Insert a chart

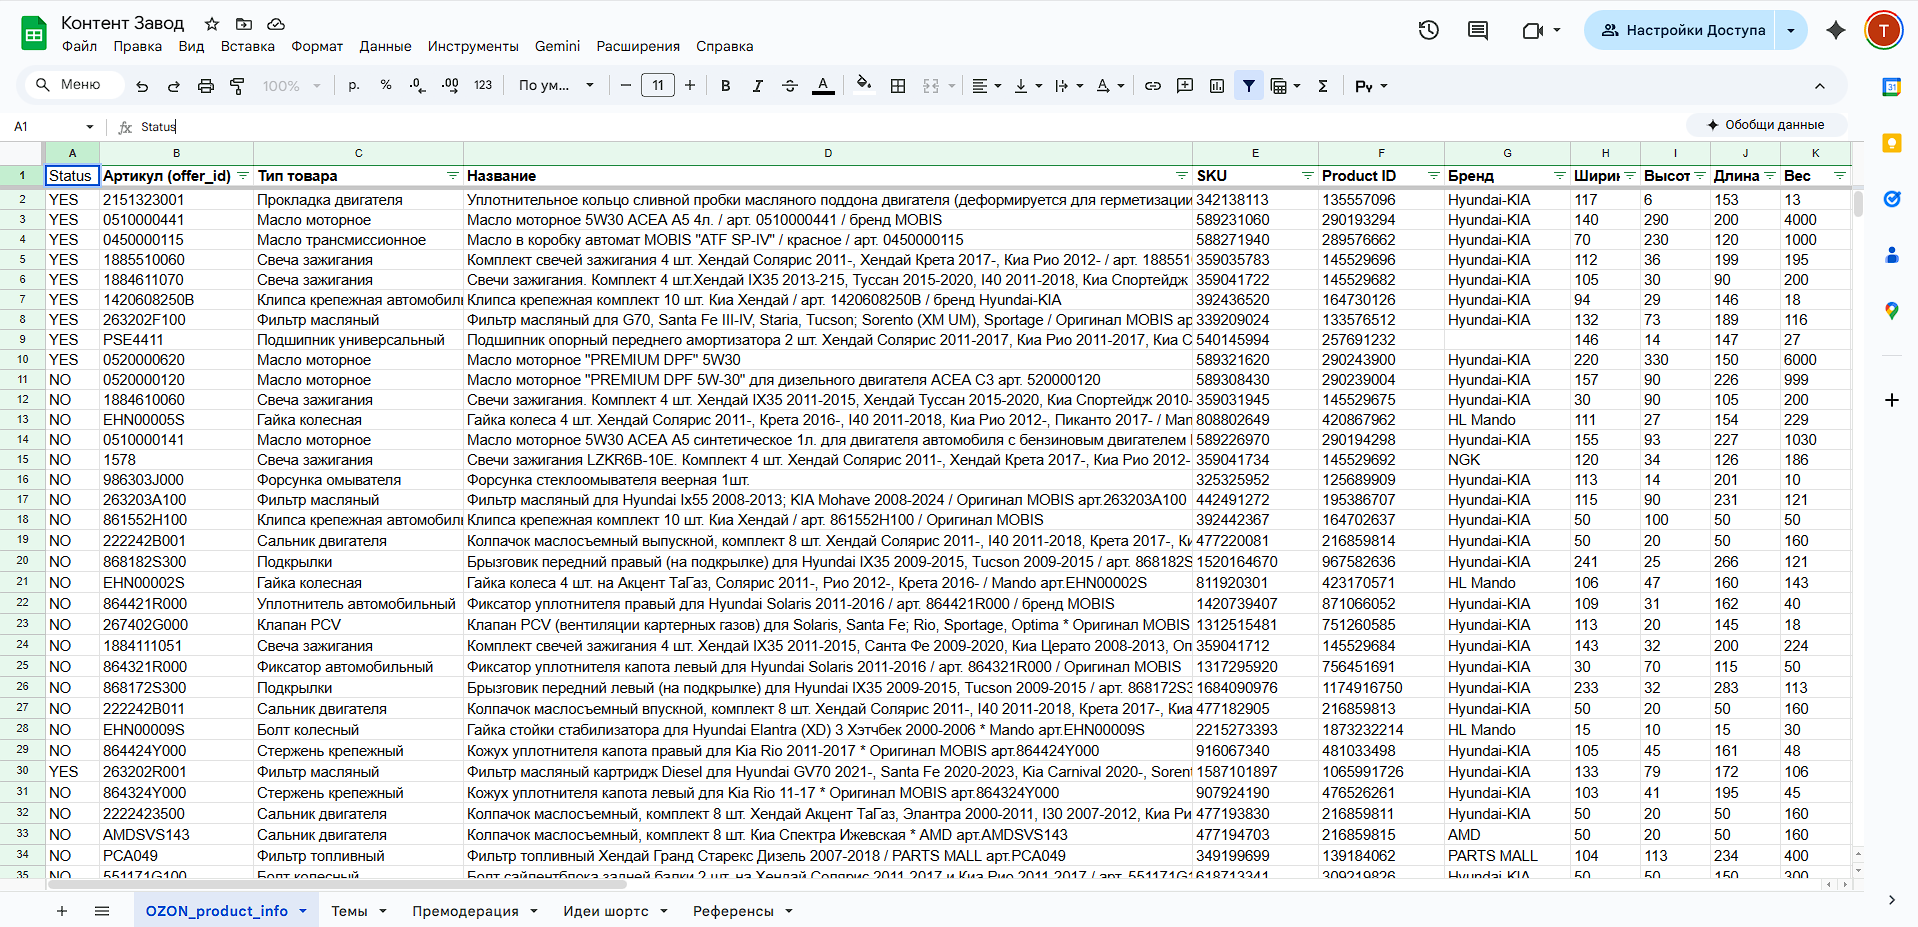coord(1217,86)
